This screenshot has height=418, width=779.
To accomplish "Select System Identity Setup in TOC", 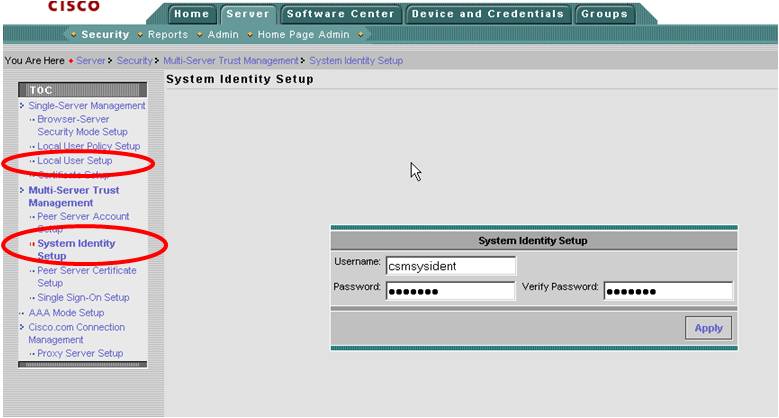I will 76,250.
